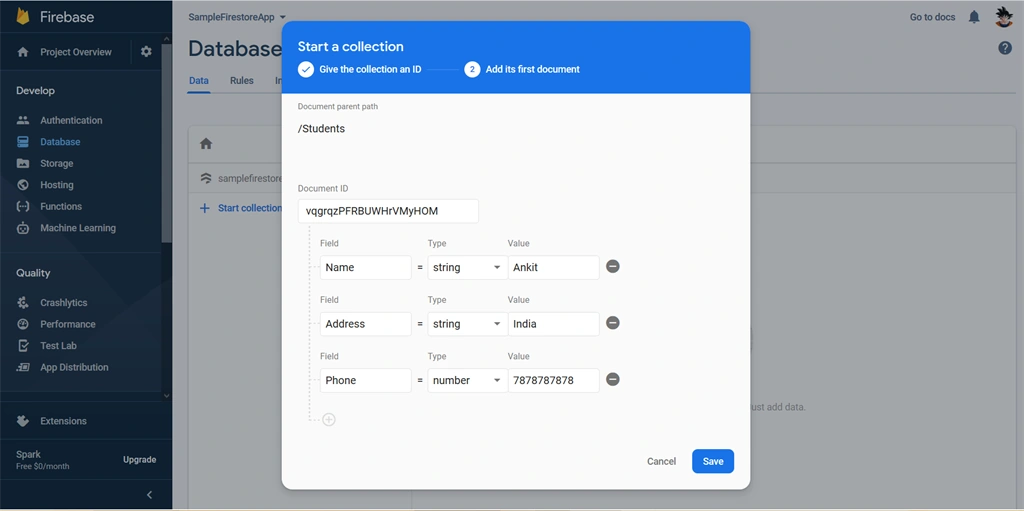Click the Performance gauge icon
The height and width of the screenshot is (511, 1024).
(23, 324)
